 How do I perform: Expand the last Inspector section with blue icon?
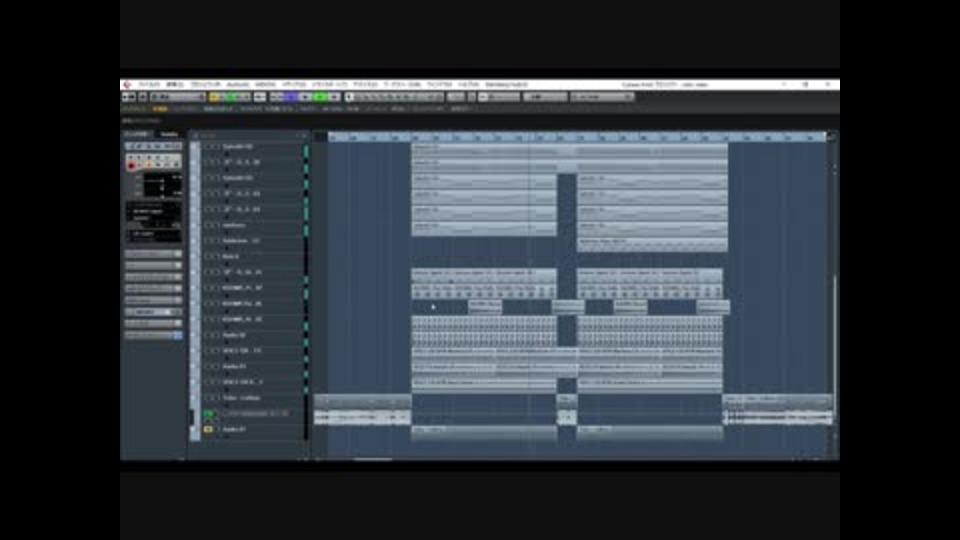[x=154, y=335]
